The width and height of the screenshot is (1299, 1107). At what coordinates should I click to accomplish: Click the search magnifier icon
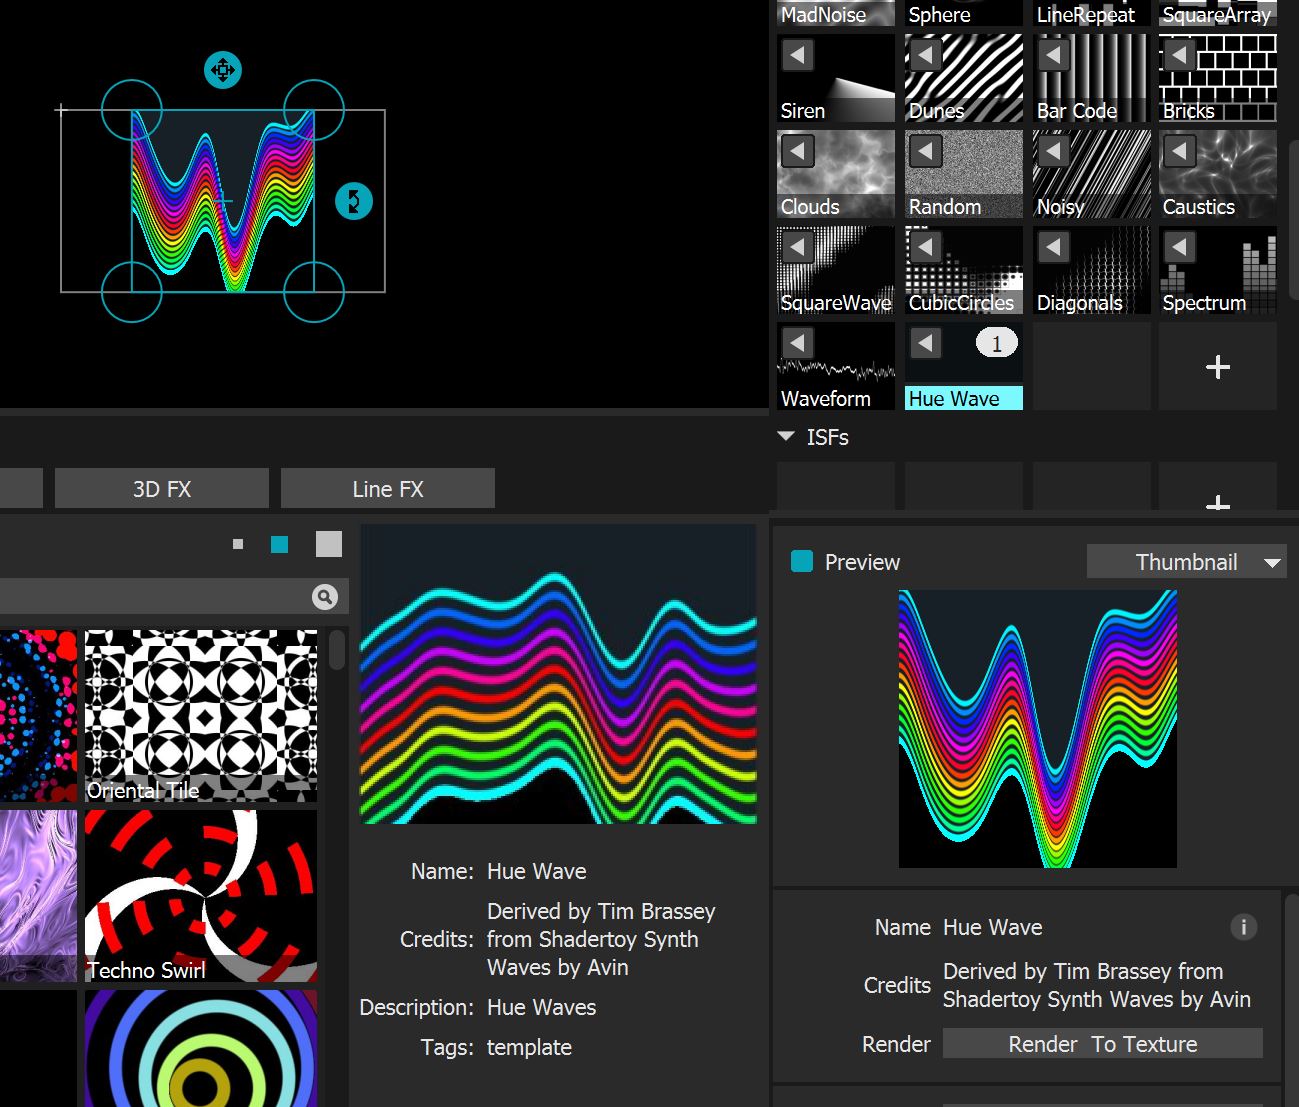point(324,597)
